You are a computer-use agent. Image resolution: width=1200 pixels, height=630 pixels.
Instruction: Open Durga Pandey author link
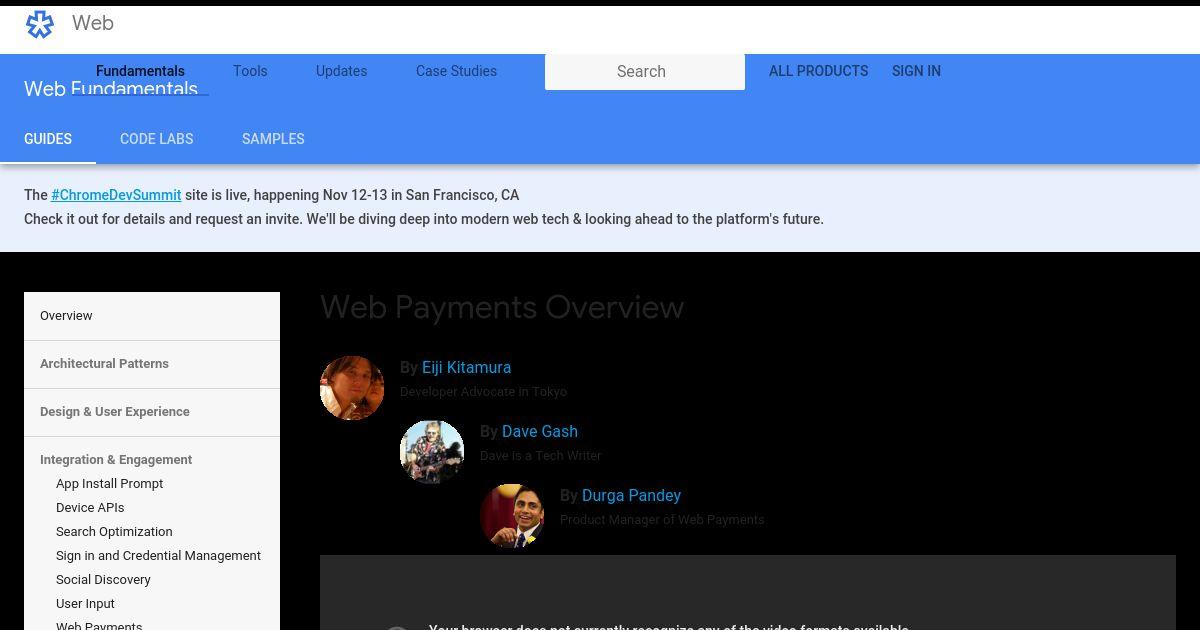tap(631, 496)
